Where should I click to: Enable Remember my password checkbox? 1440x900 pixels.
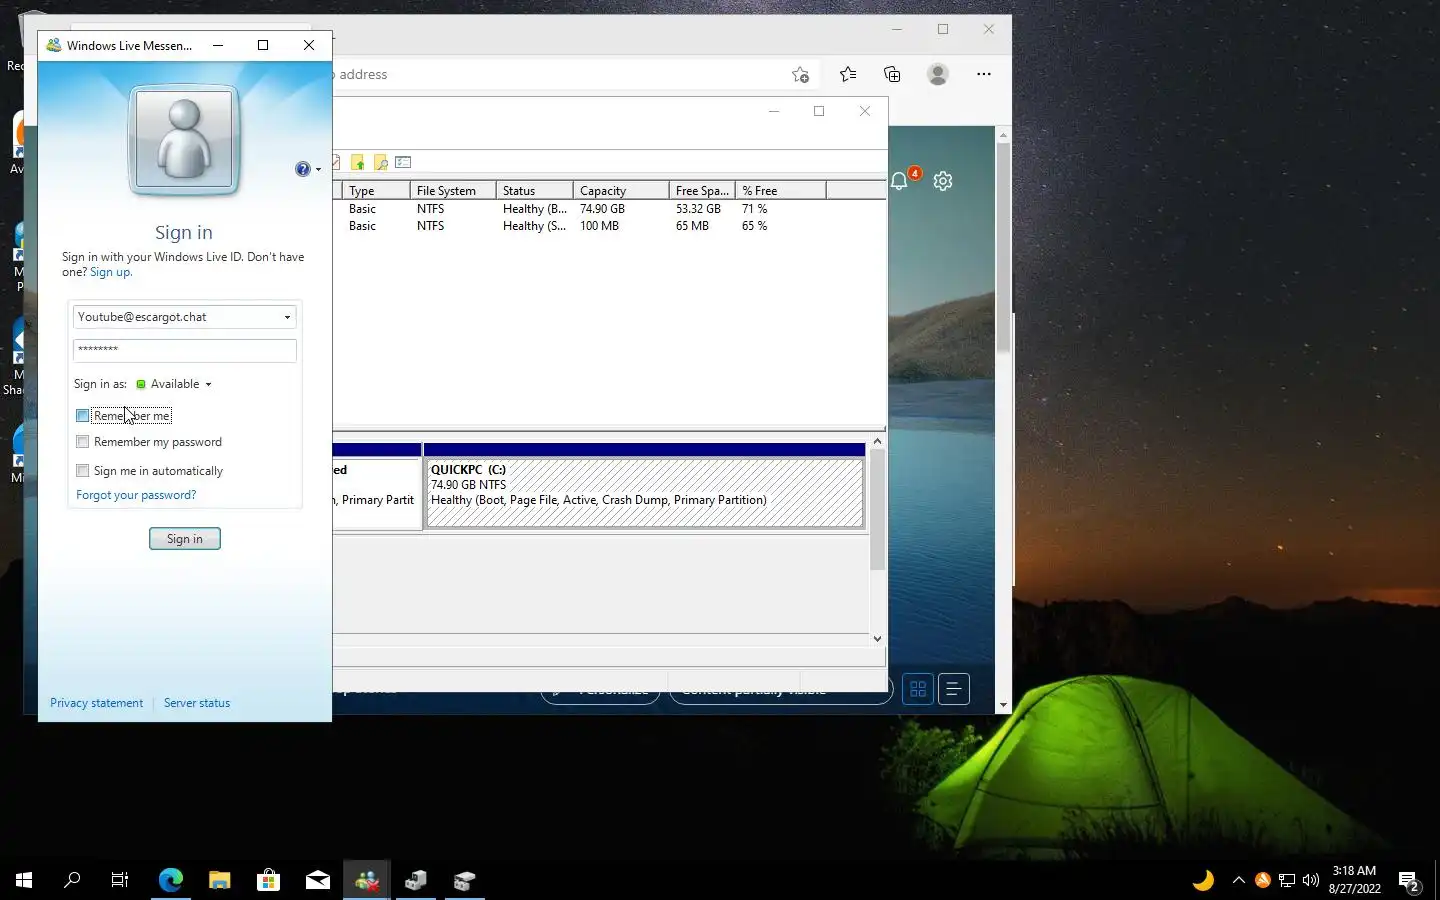pos(82,441)
